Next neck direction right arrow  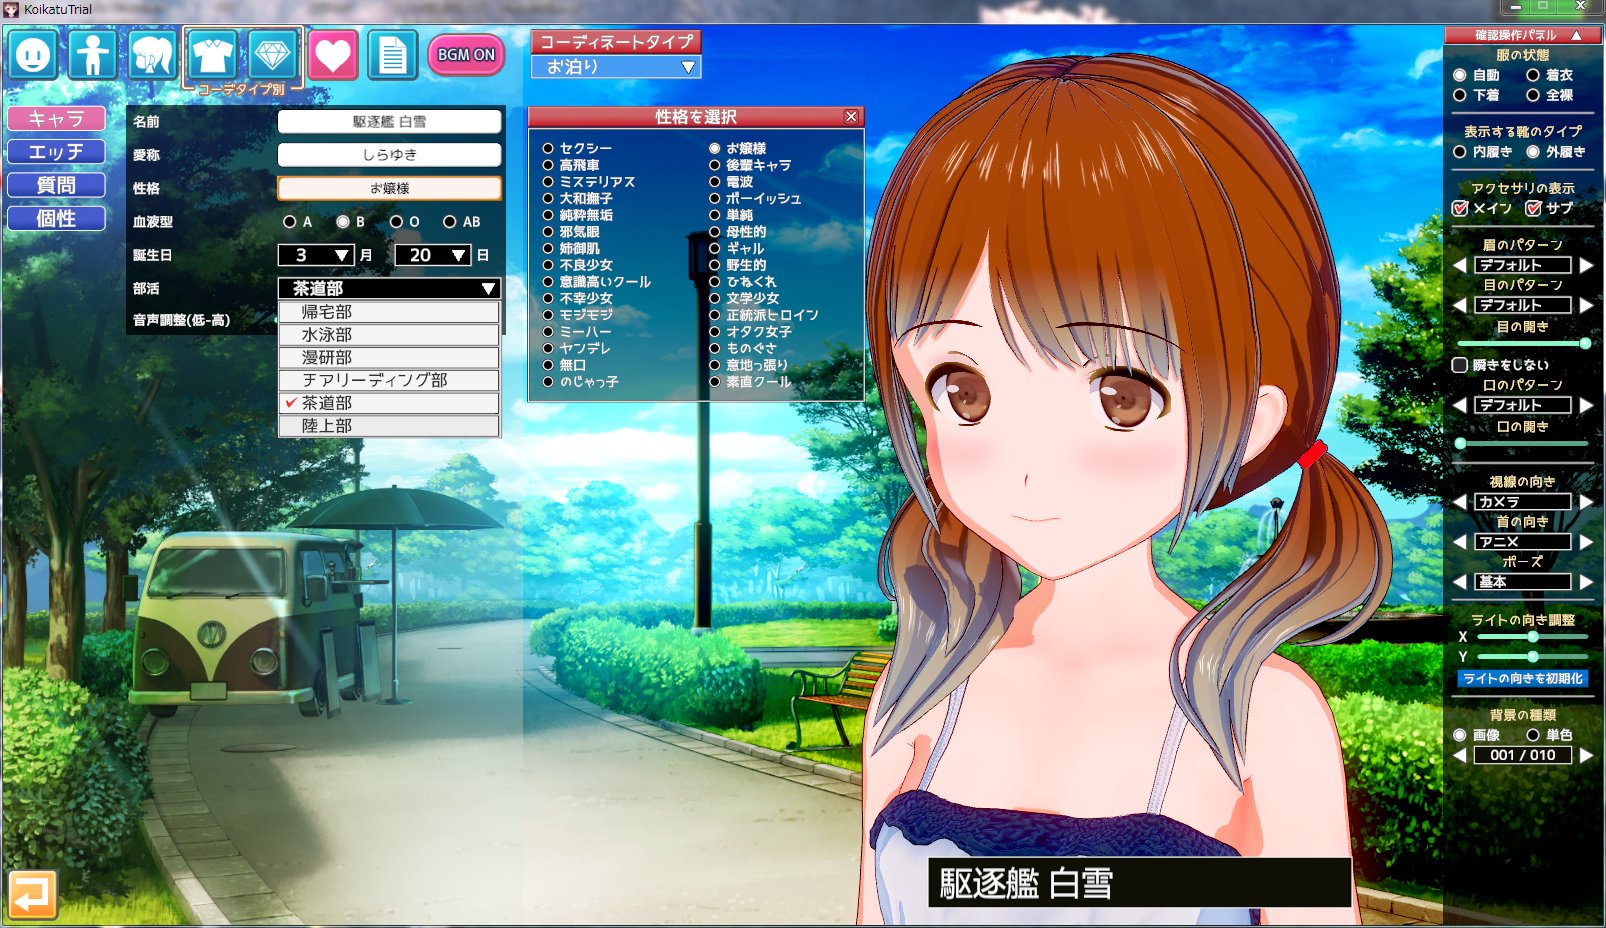coord(1586,542)
